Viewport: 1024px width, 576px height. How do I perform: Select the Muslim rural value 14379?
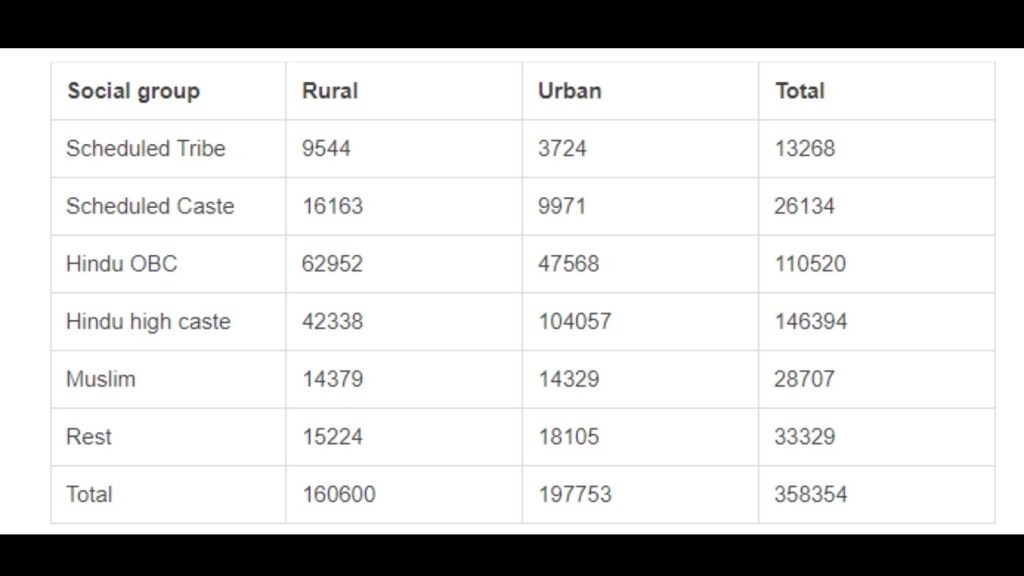332,380
